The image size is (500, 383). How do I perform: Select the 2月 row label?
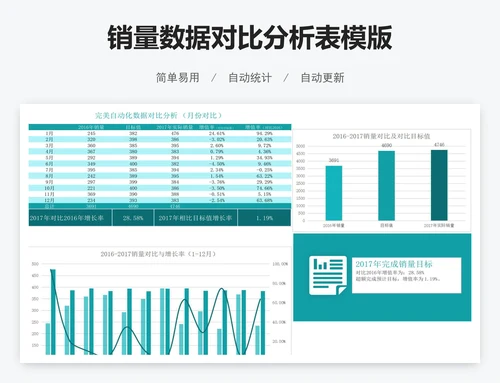tap(49, 139)
